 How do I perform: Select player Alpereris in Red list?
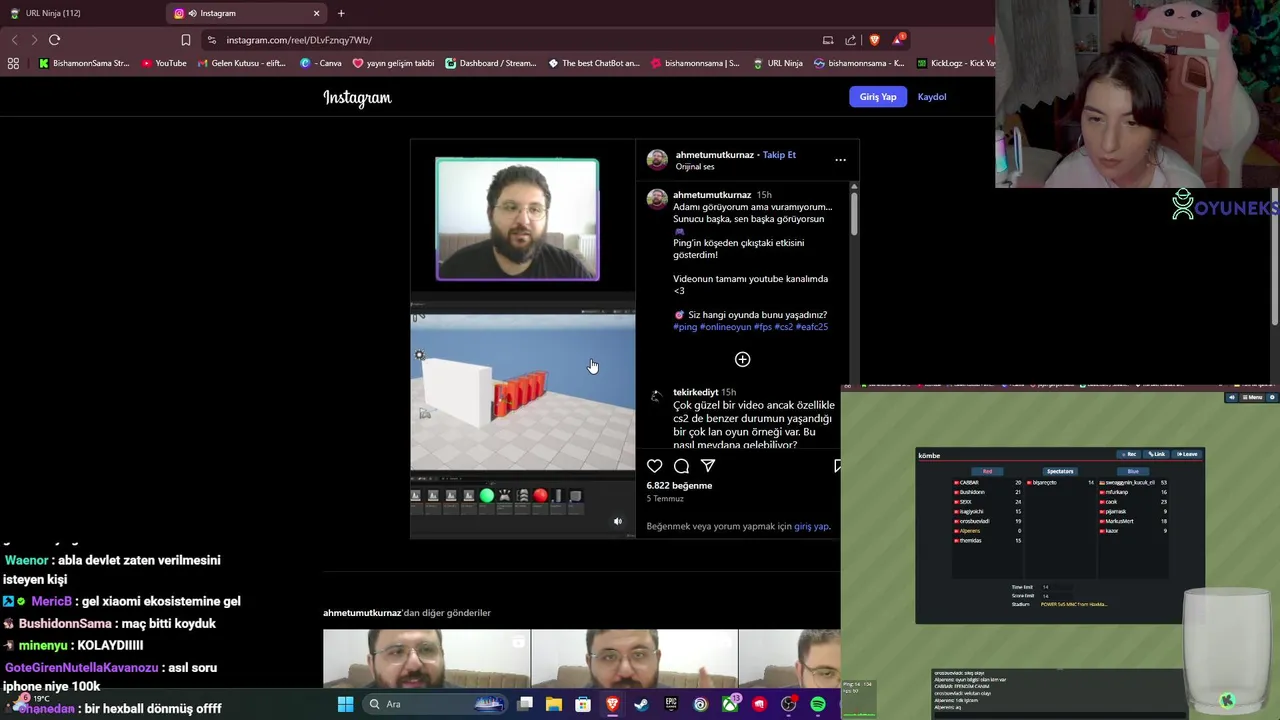[x=988, y=531]
